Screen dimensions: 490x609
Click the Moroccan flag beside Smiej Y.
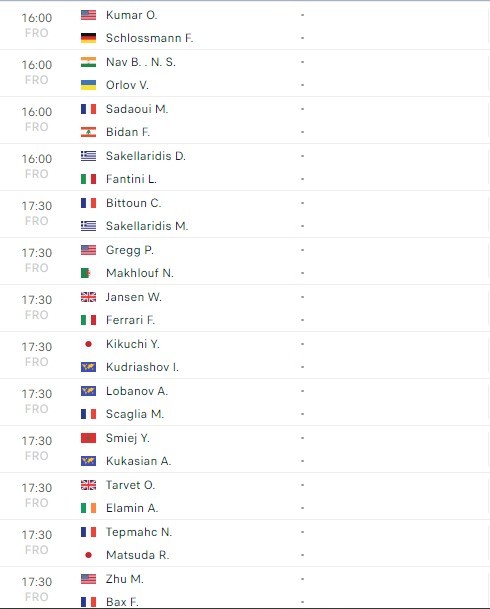point(88,438)
